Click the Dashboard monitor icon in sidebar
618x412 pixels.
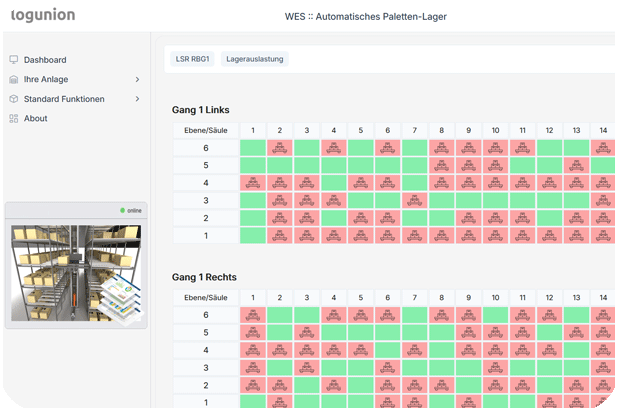(14, 60)
